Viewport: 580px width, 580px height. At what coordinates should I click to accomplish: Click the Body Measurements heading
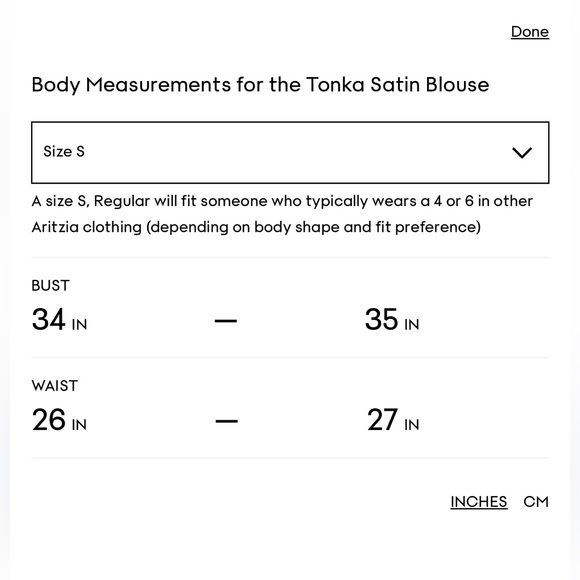coord(260,85)
